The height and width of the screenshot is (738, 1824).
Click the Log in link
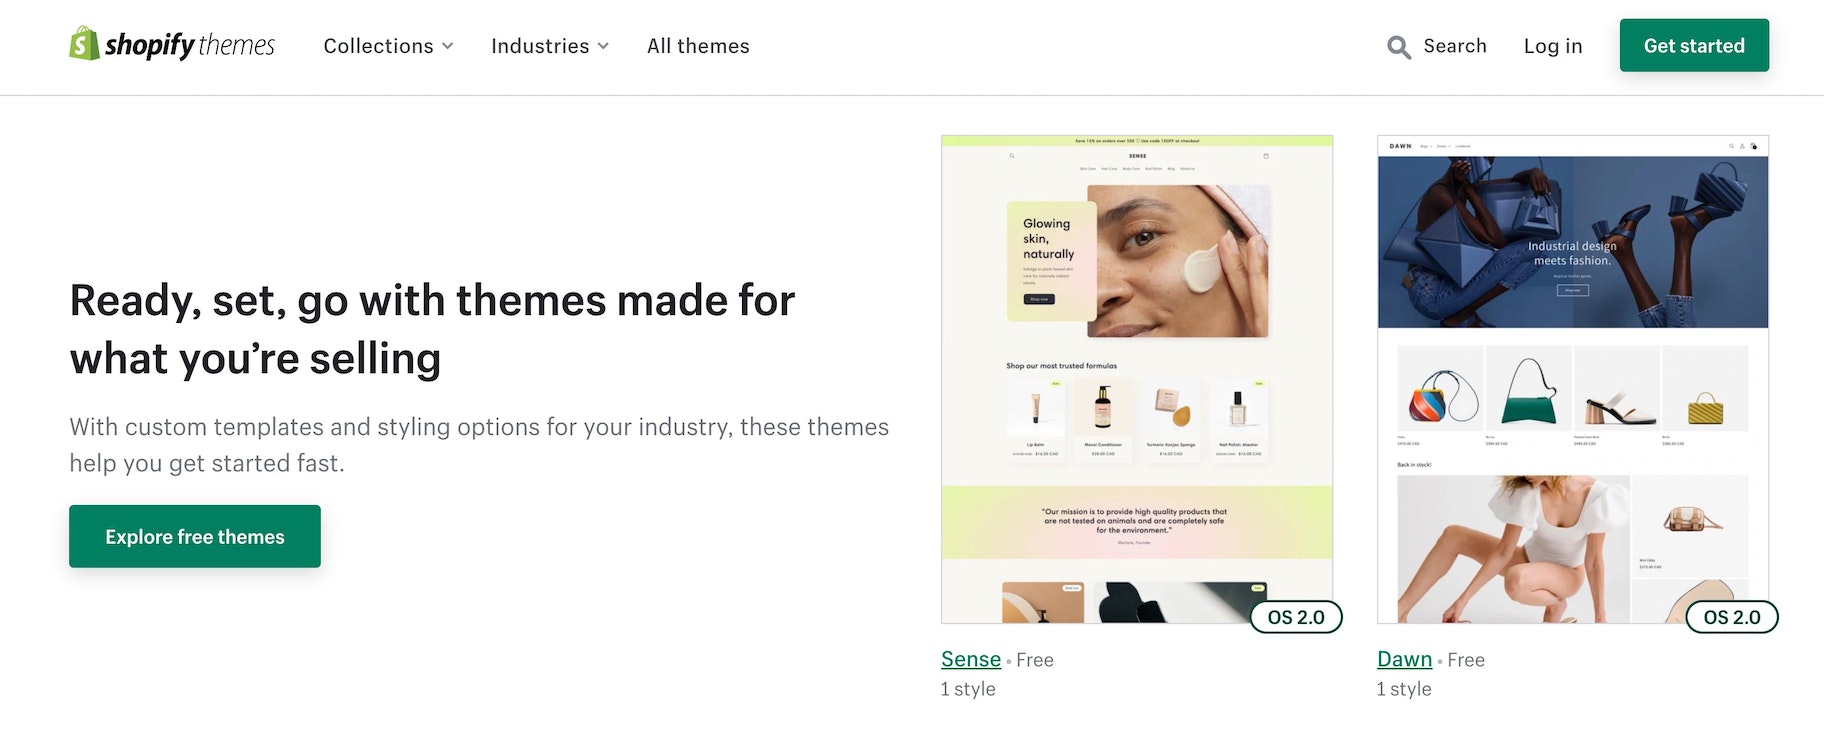1552,46
